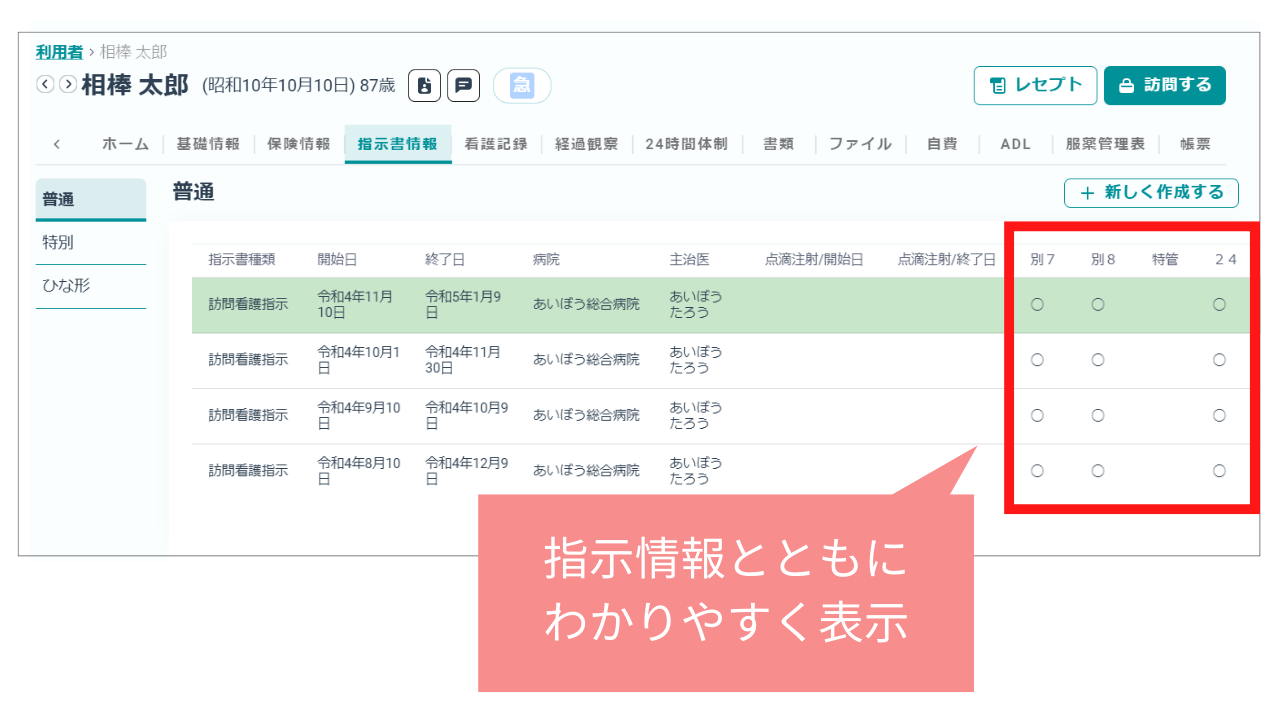Click the 点滴注射/開始日 column header
Viewport: 1280px width, 720px height.
814,260
